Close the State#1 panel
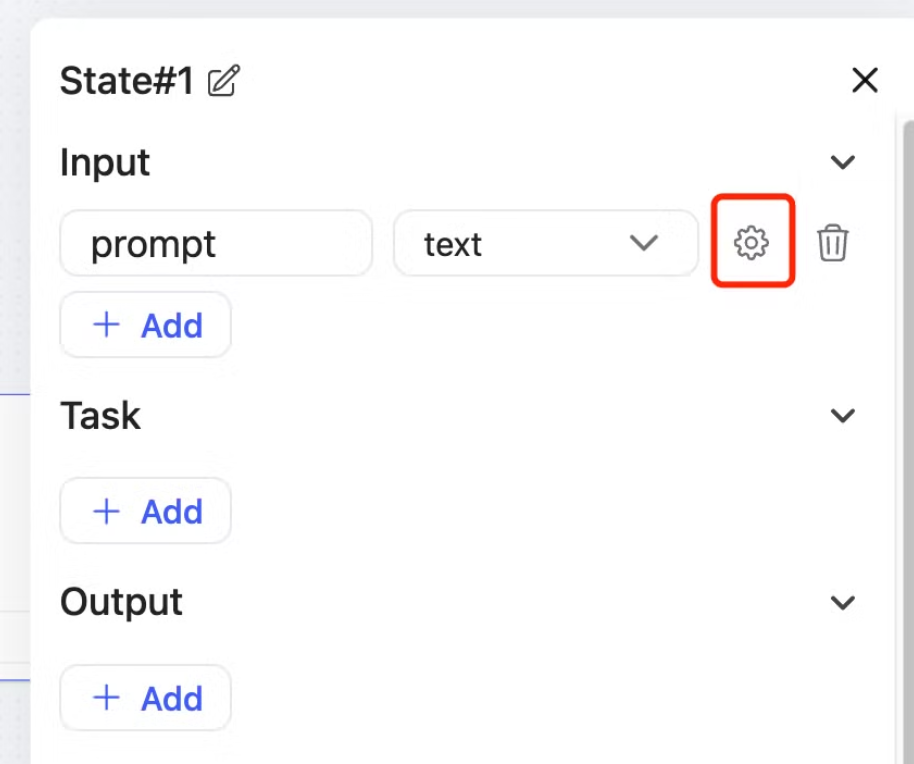 [864, 80]
